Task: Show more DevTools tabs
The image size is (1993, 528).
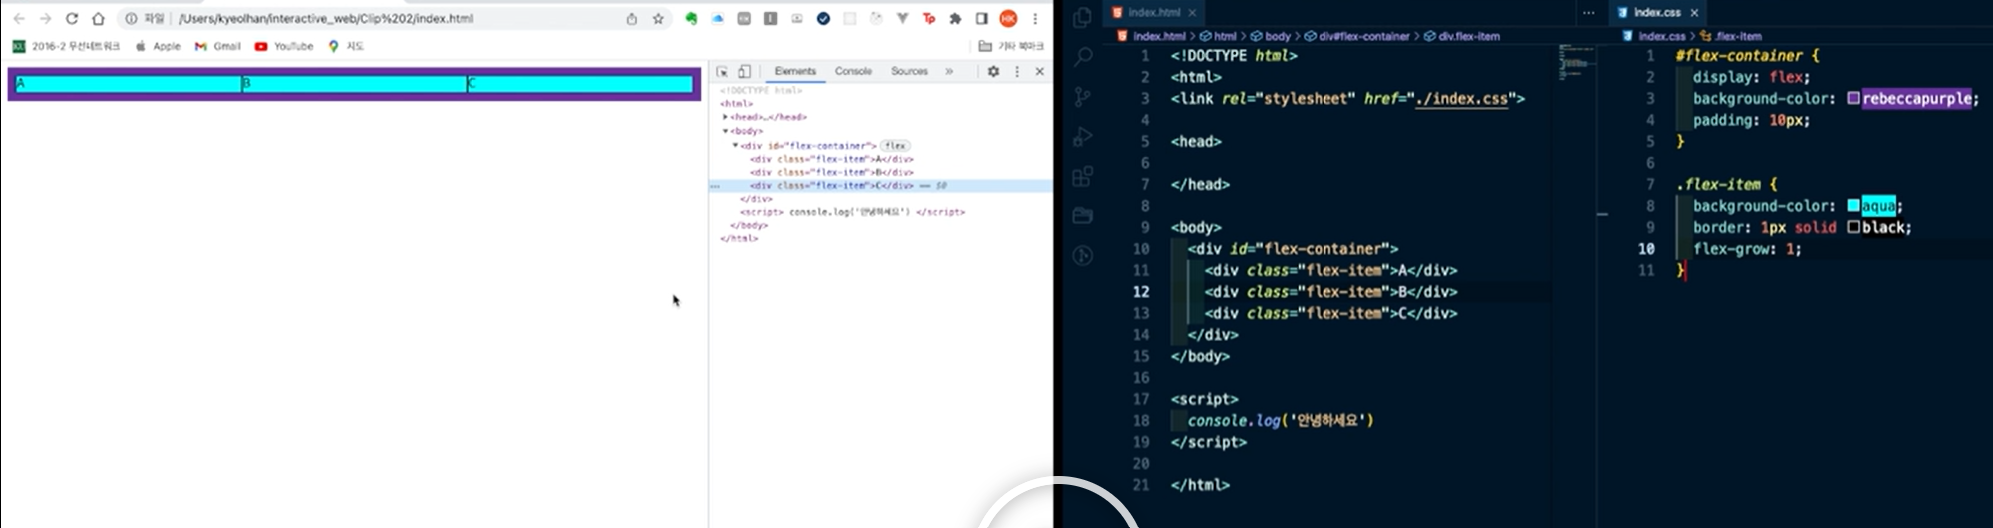Action: (949, 72)
